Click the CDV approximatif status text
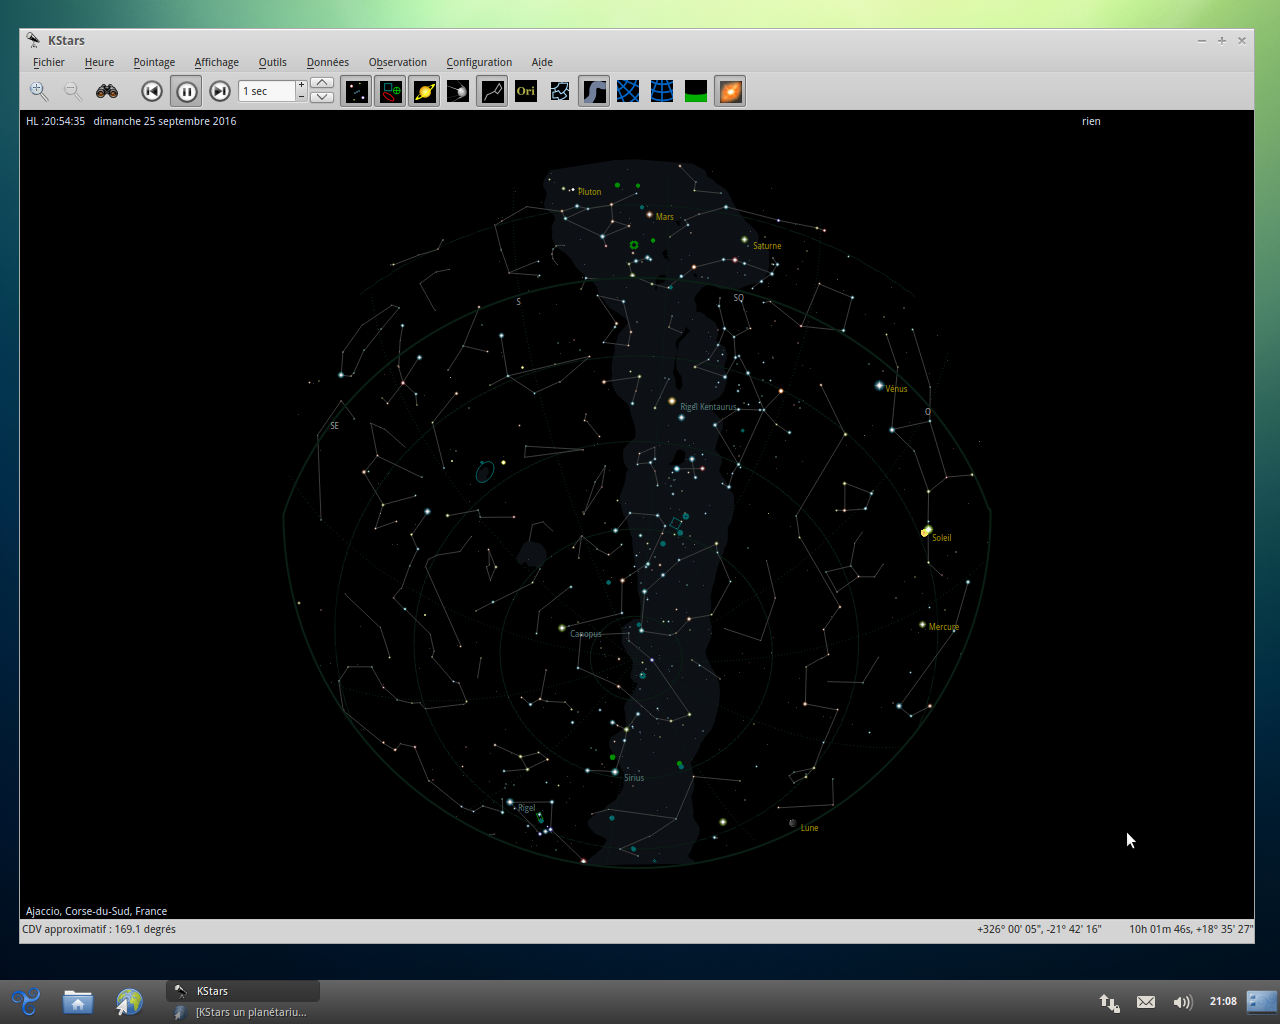This screenshot has width=1280, height=1024. (x=99, y=929)
